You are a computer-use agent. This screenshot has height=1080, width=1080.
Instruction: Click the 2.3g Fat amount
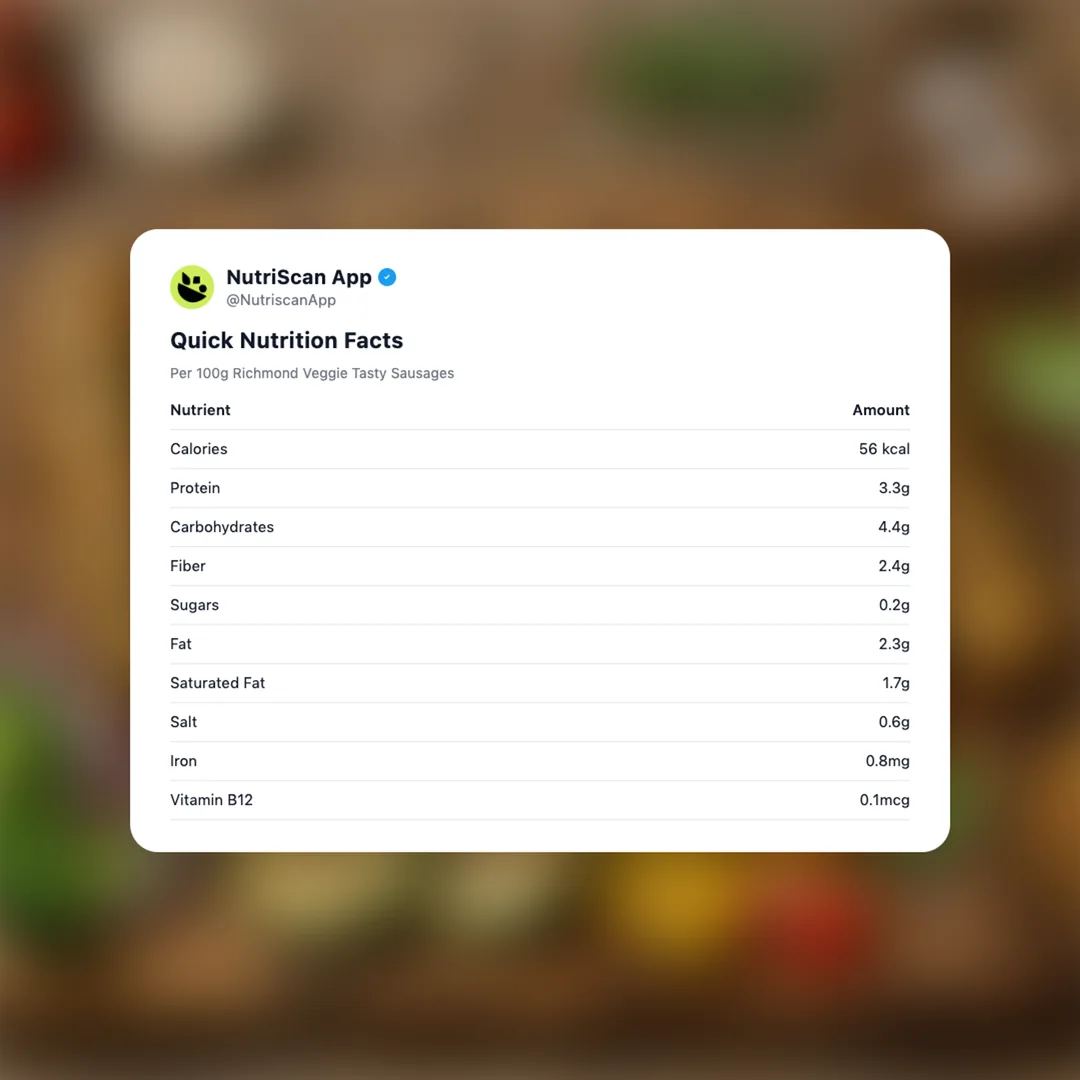click(x=894, y=644)
